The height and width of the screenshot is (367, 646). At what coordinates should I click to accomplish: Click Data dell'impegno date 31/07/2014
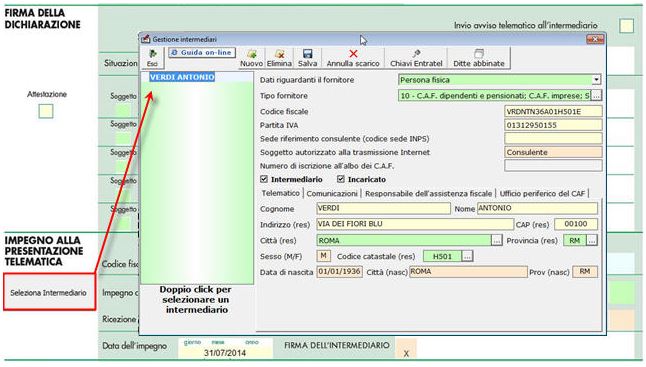[x=225, y=353]
